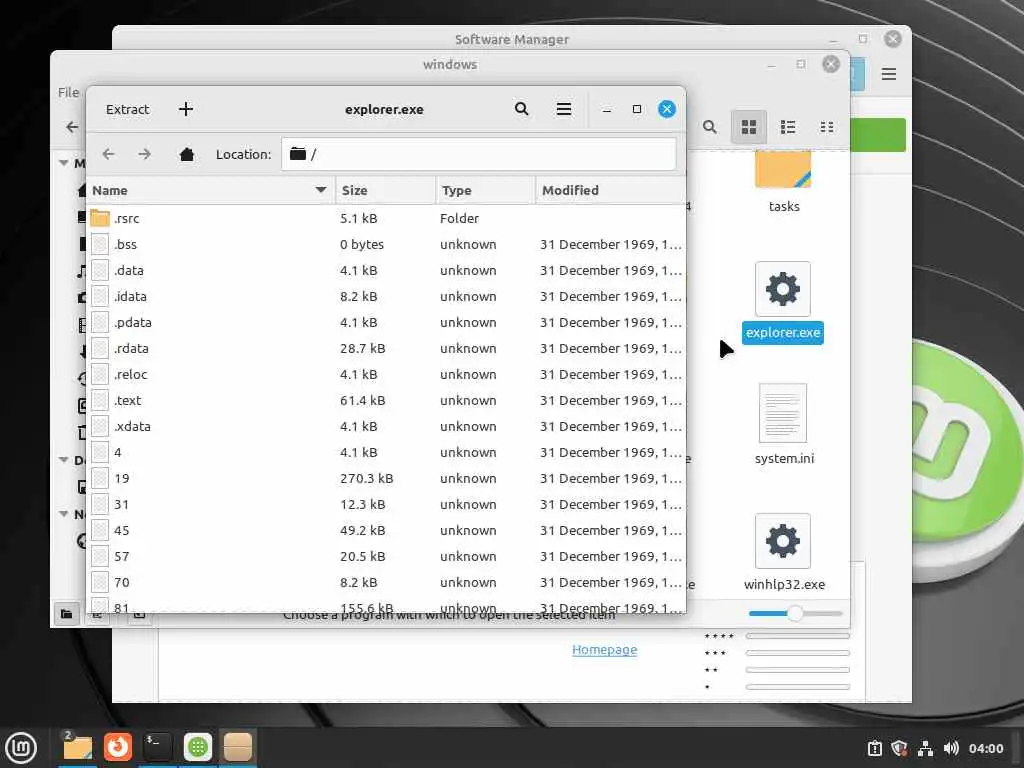Collapse the top sidebar section in file manager
Viewport: 1024px width, 768px height.
click(64, 163)
